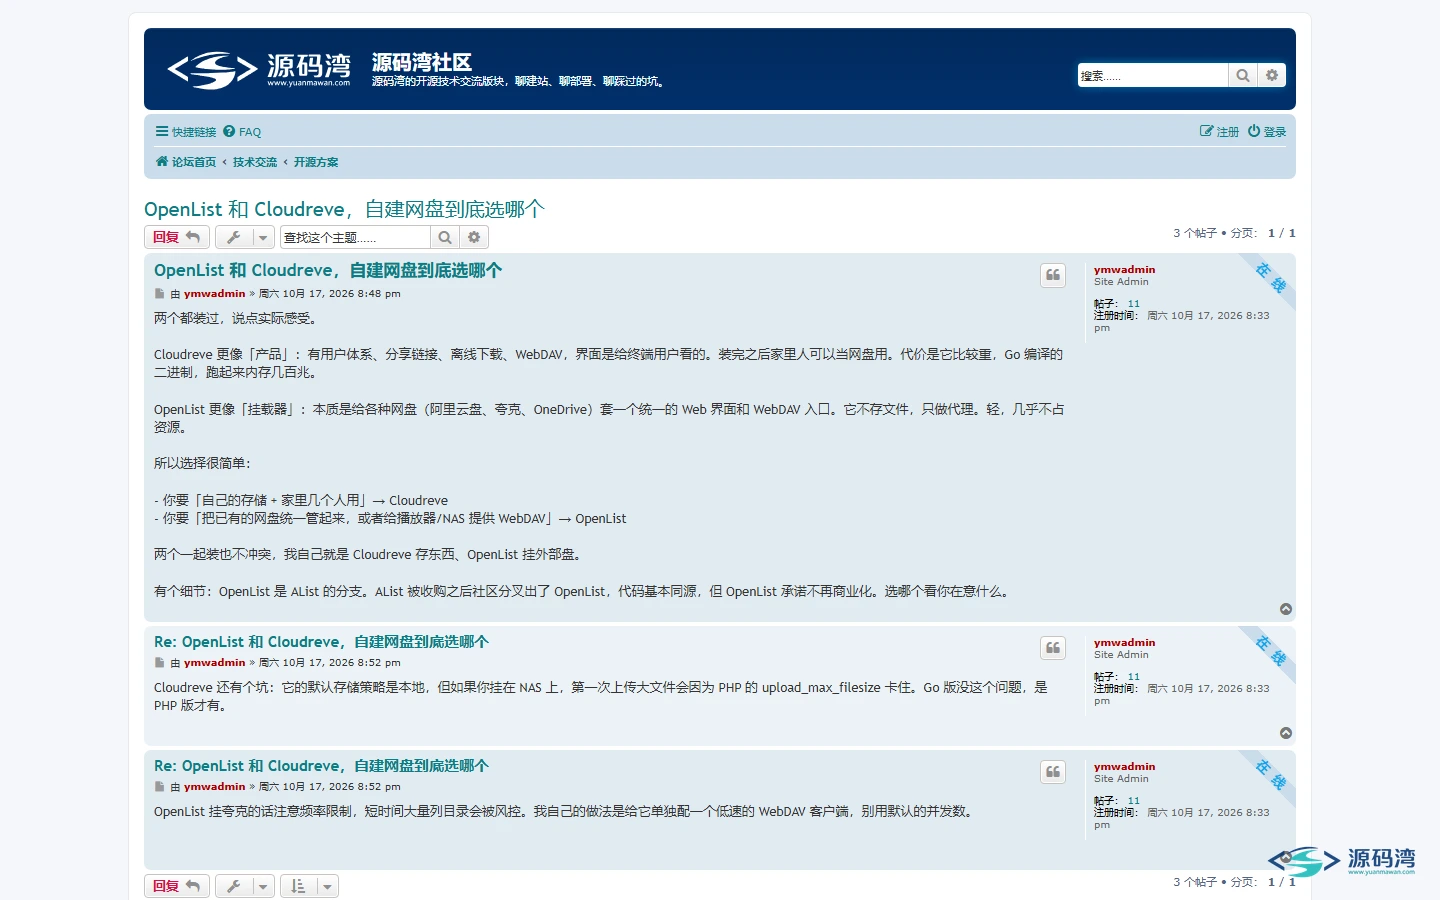The image size is (1440, 900).
Task: Open topic tools wrench dropdown beneath the last post
Action: [x=245, y=886]
